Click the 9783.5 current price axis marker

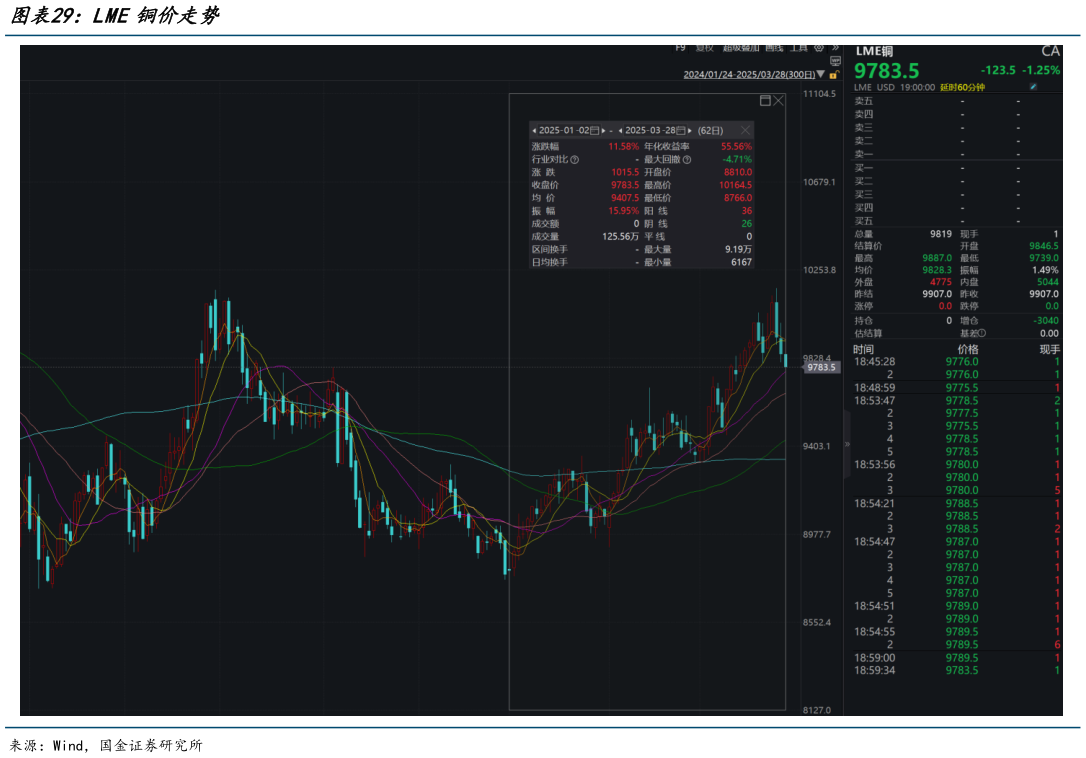click(x=821, y=367)
